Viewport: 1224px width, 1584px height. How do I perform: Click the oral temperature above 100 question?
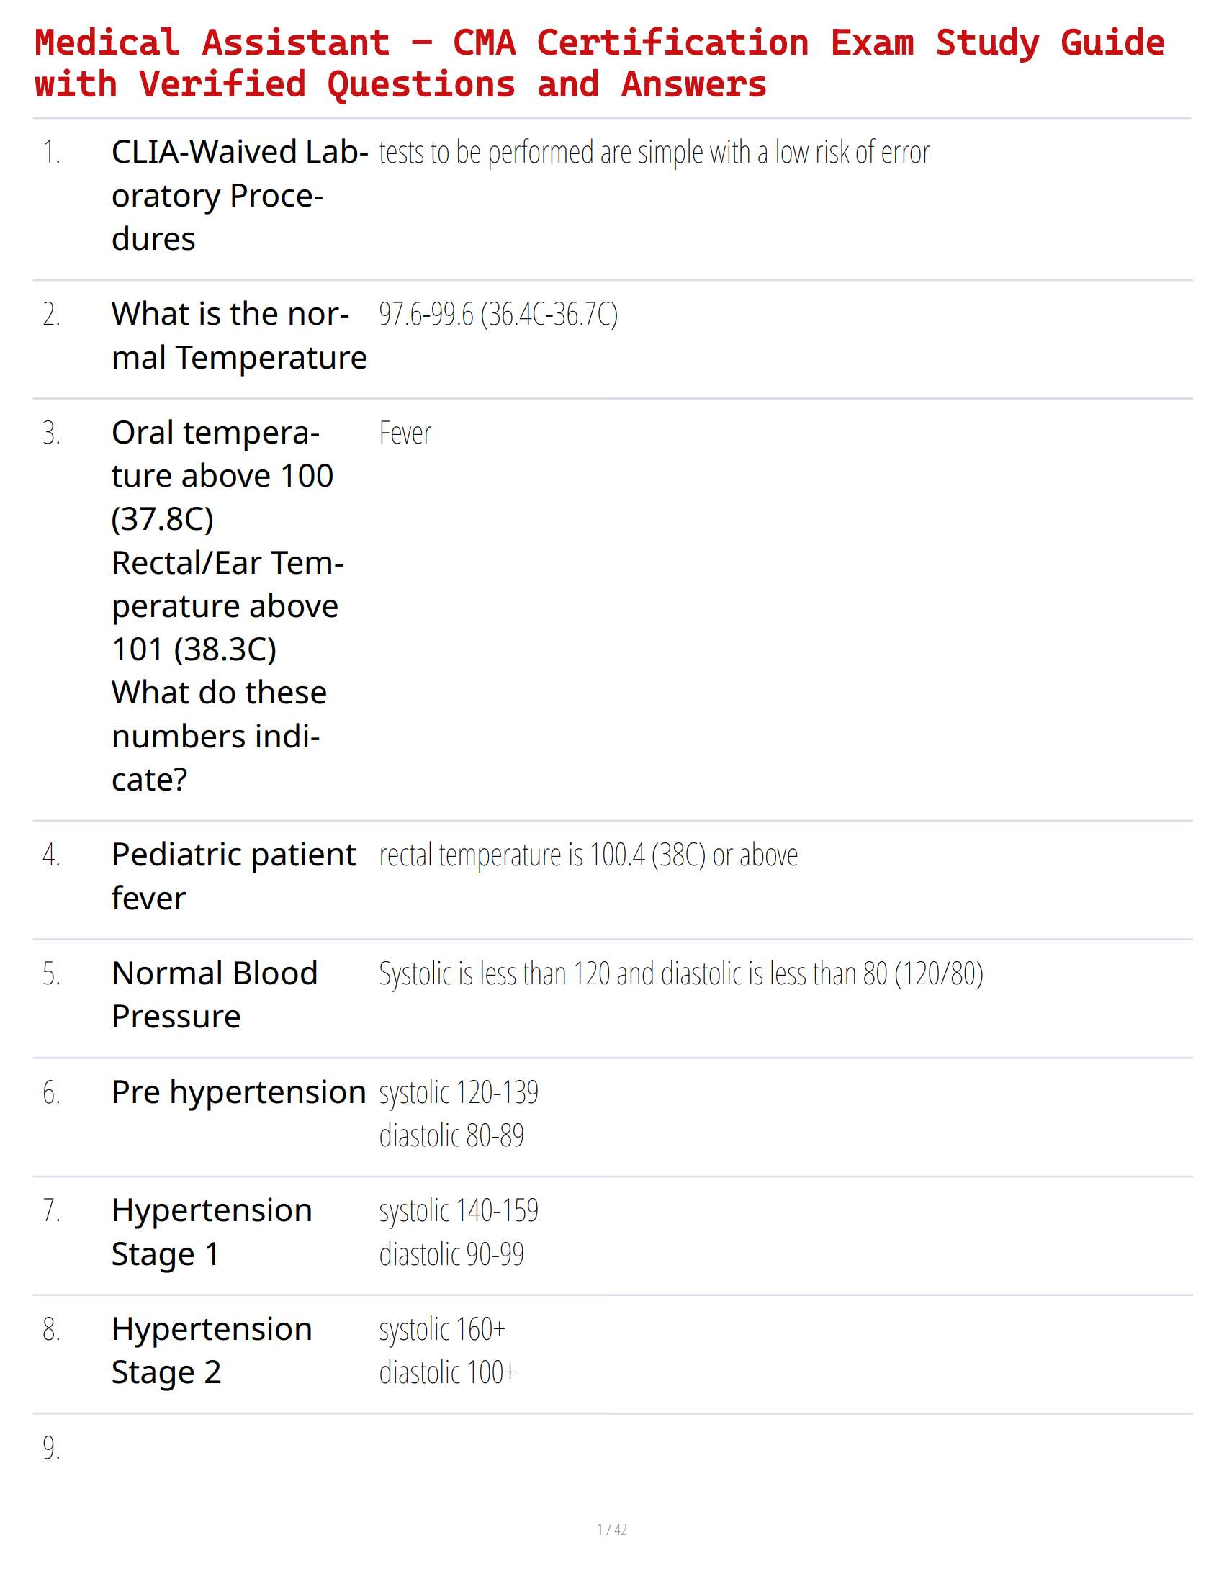(227, 605)
